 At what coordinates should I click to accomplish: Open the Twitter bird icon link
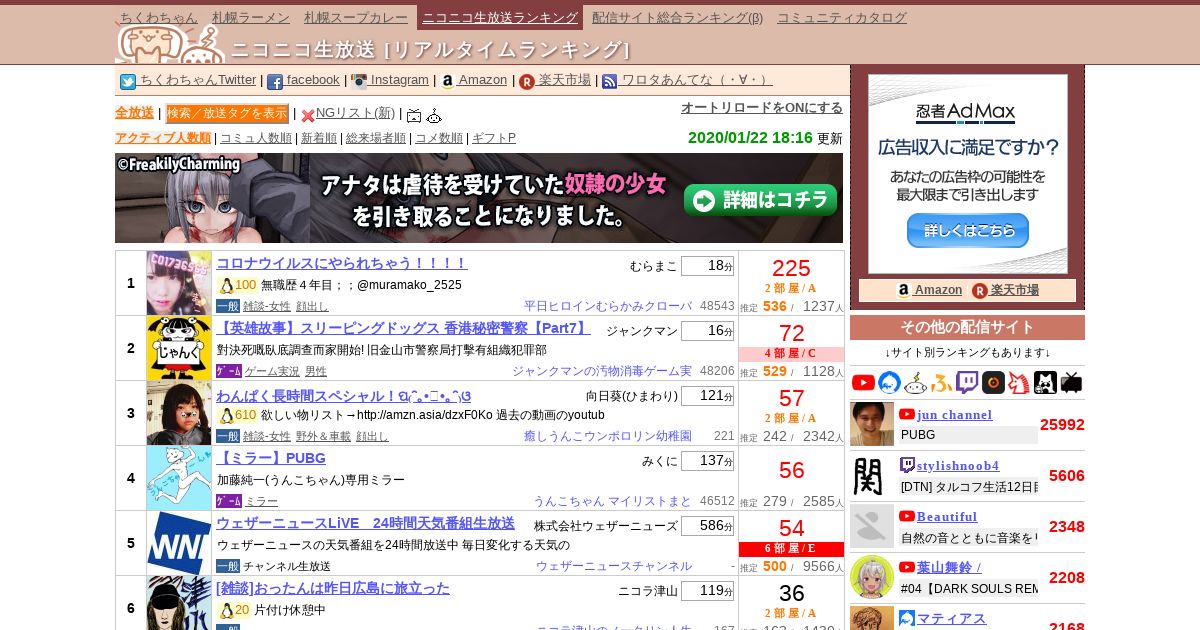[x=128, y=82]
